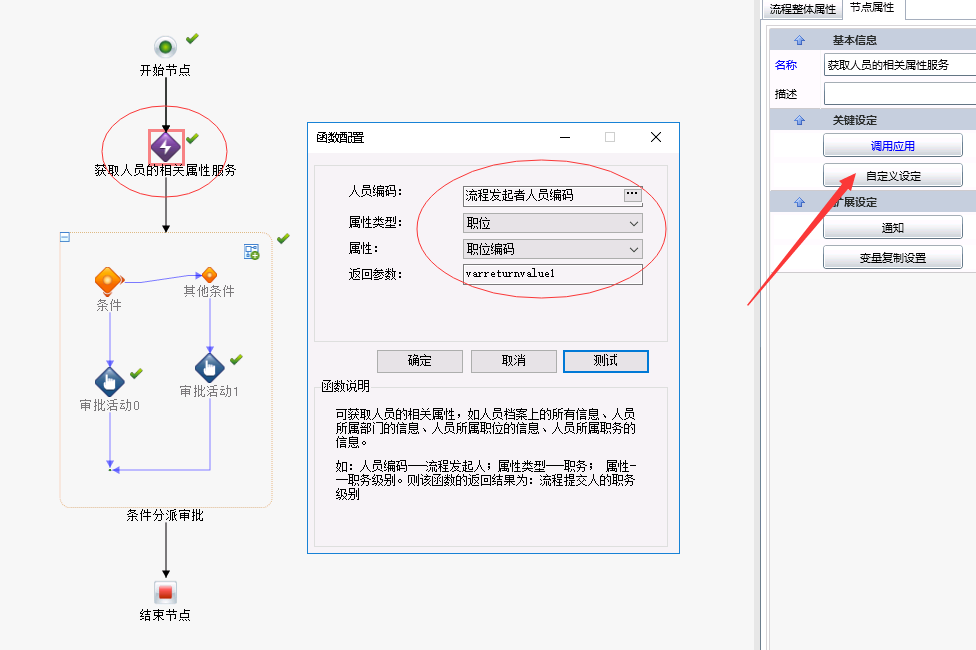This screenshot has height=650, width=976.
Task: Click the 人员编码 text field
Action: 543,195
